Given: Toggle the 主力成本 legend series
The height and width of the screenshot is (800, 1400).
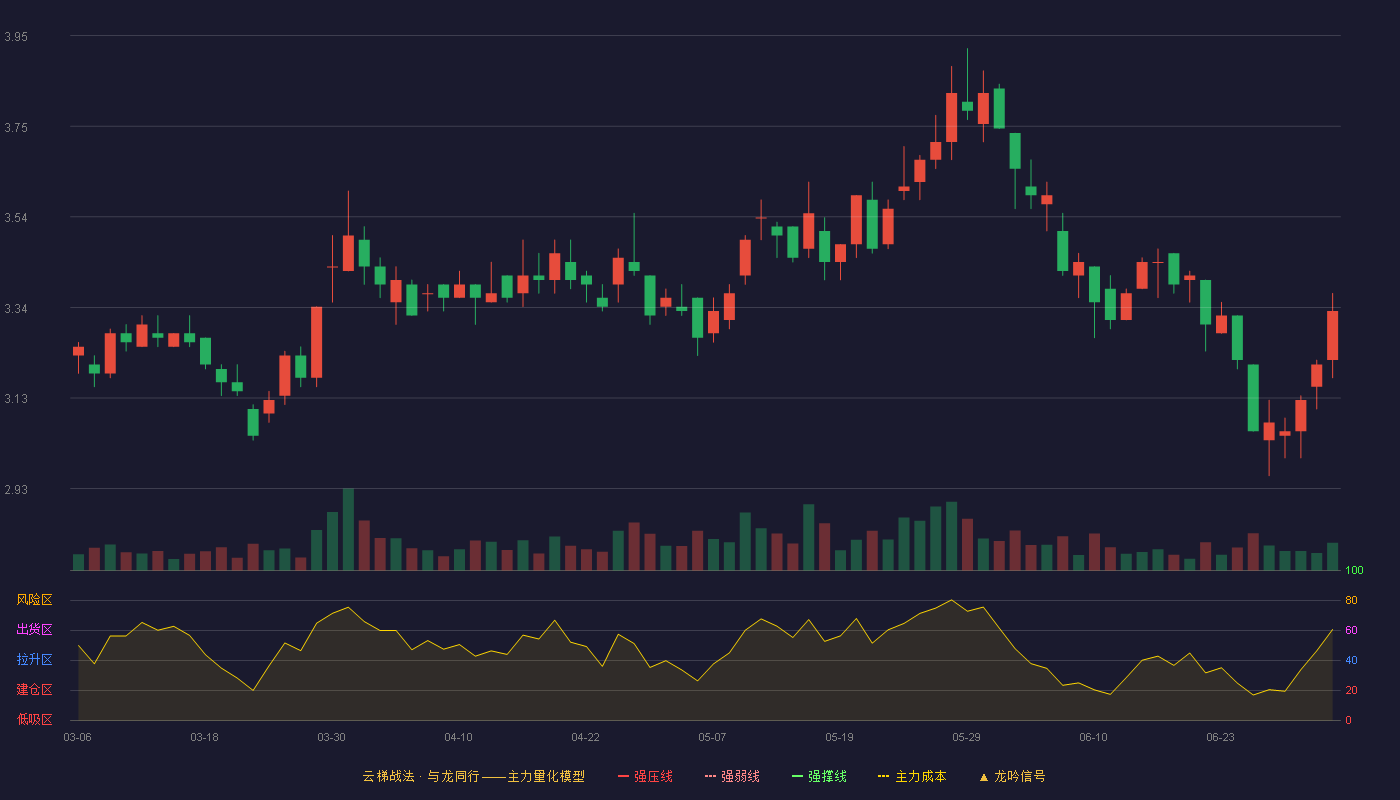Looking at the screenshot, I should 911,776.
